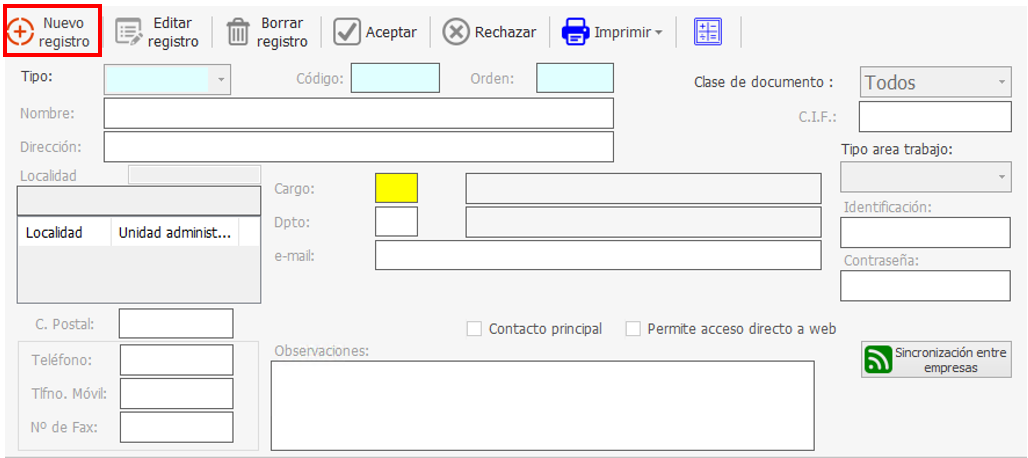Focus the Teléfono field
The height and width of the screenshot is (458, 1028).
pyautogui.click(x=176, y=360)
